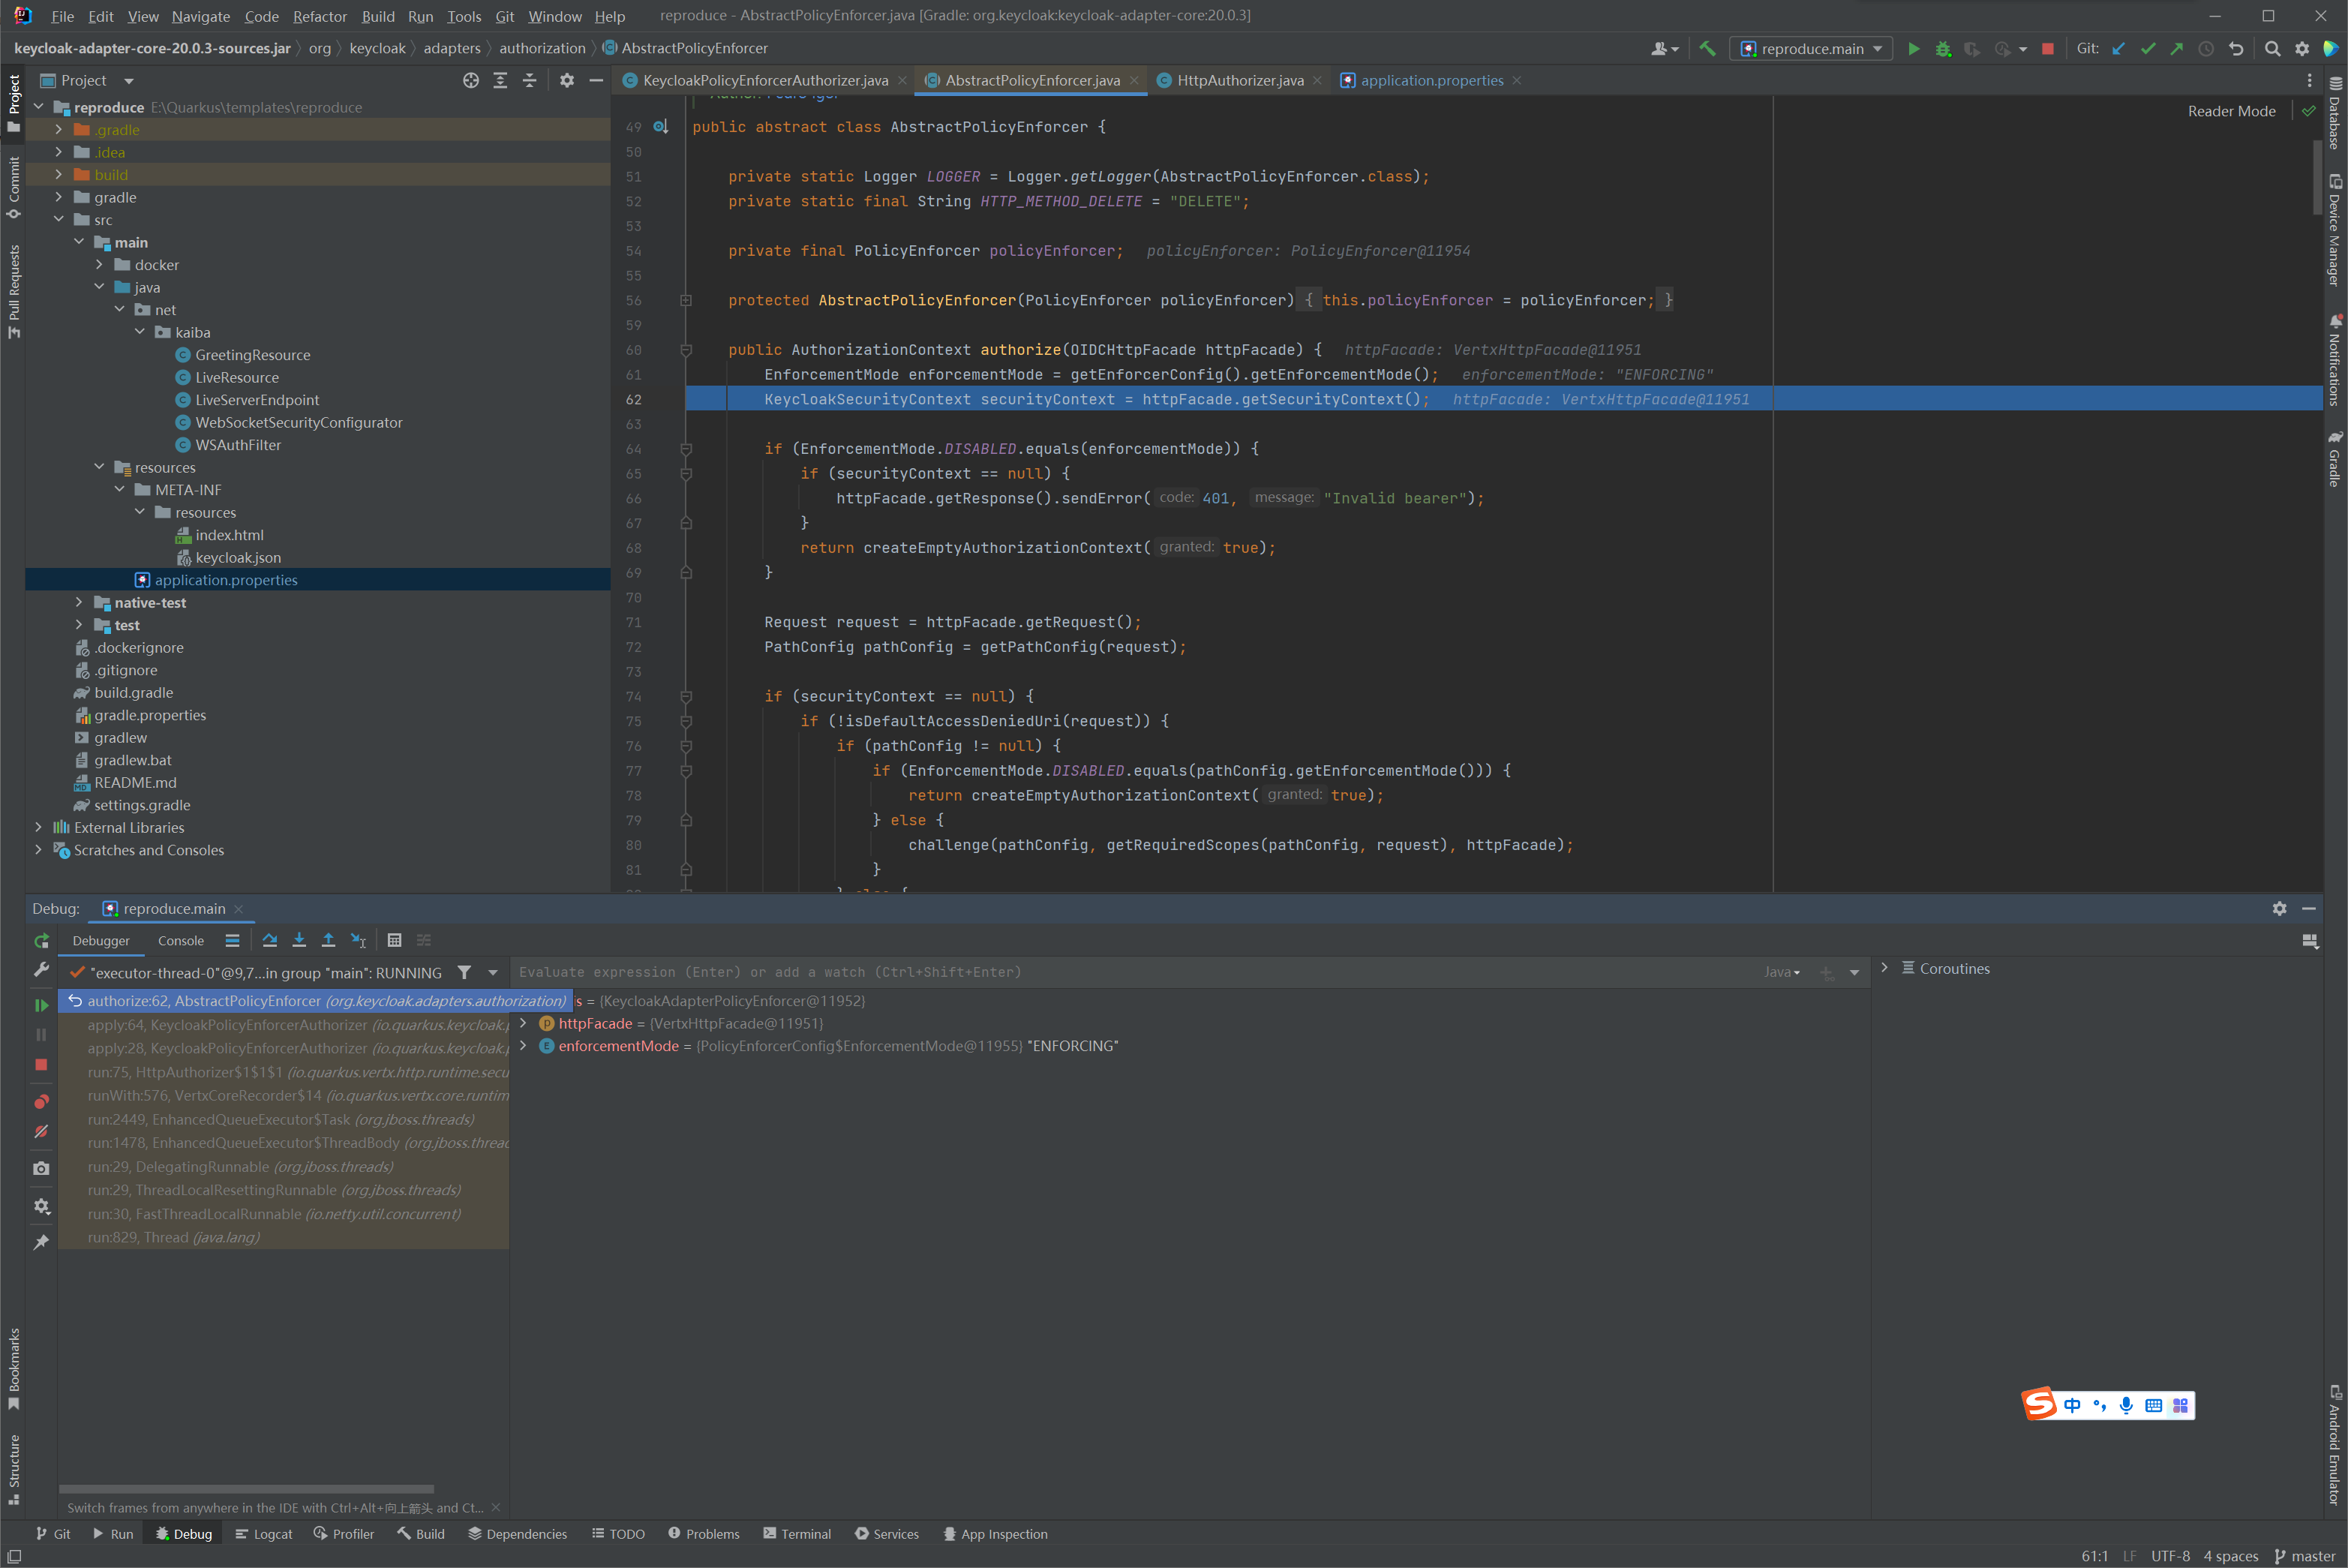This screenshot has height=1568, width=2348.
Task: Rerun reproduce.main in Debug panel
Action: [x=41, y=940]
